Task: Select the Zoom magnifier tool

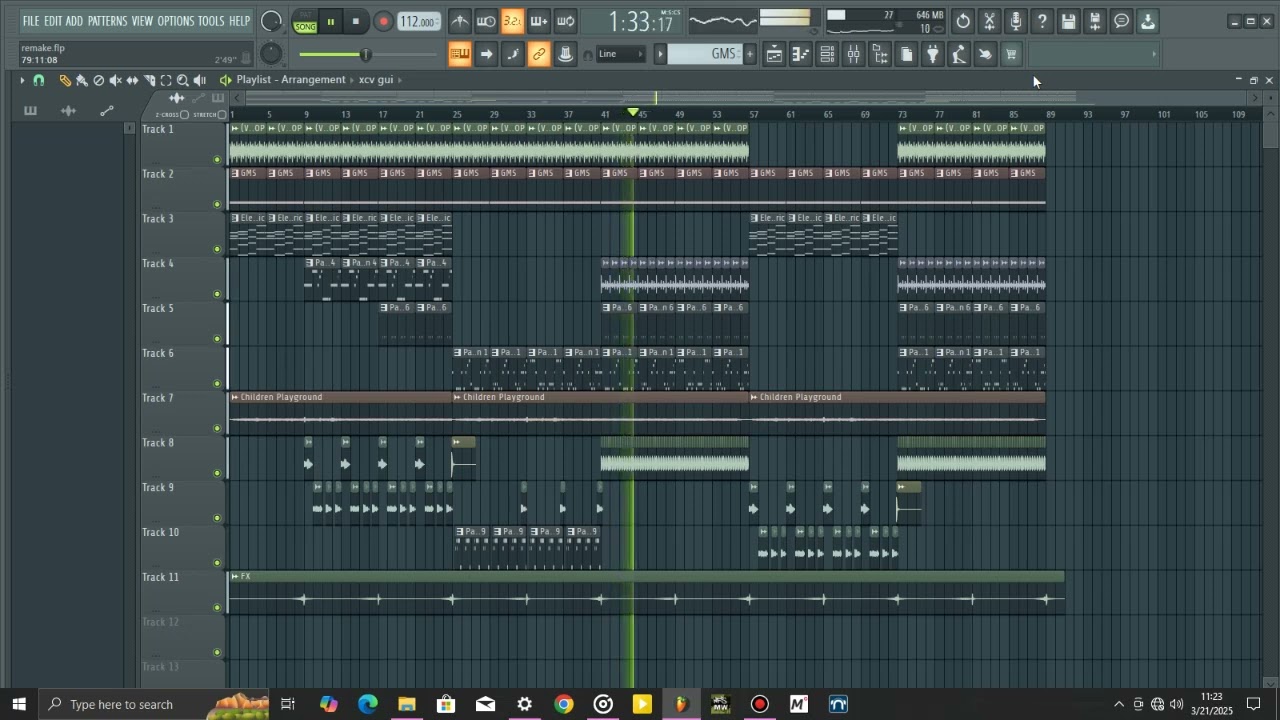Action: [183, 80]
